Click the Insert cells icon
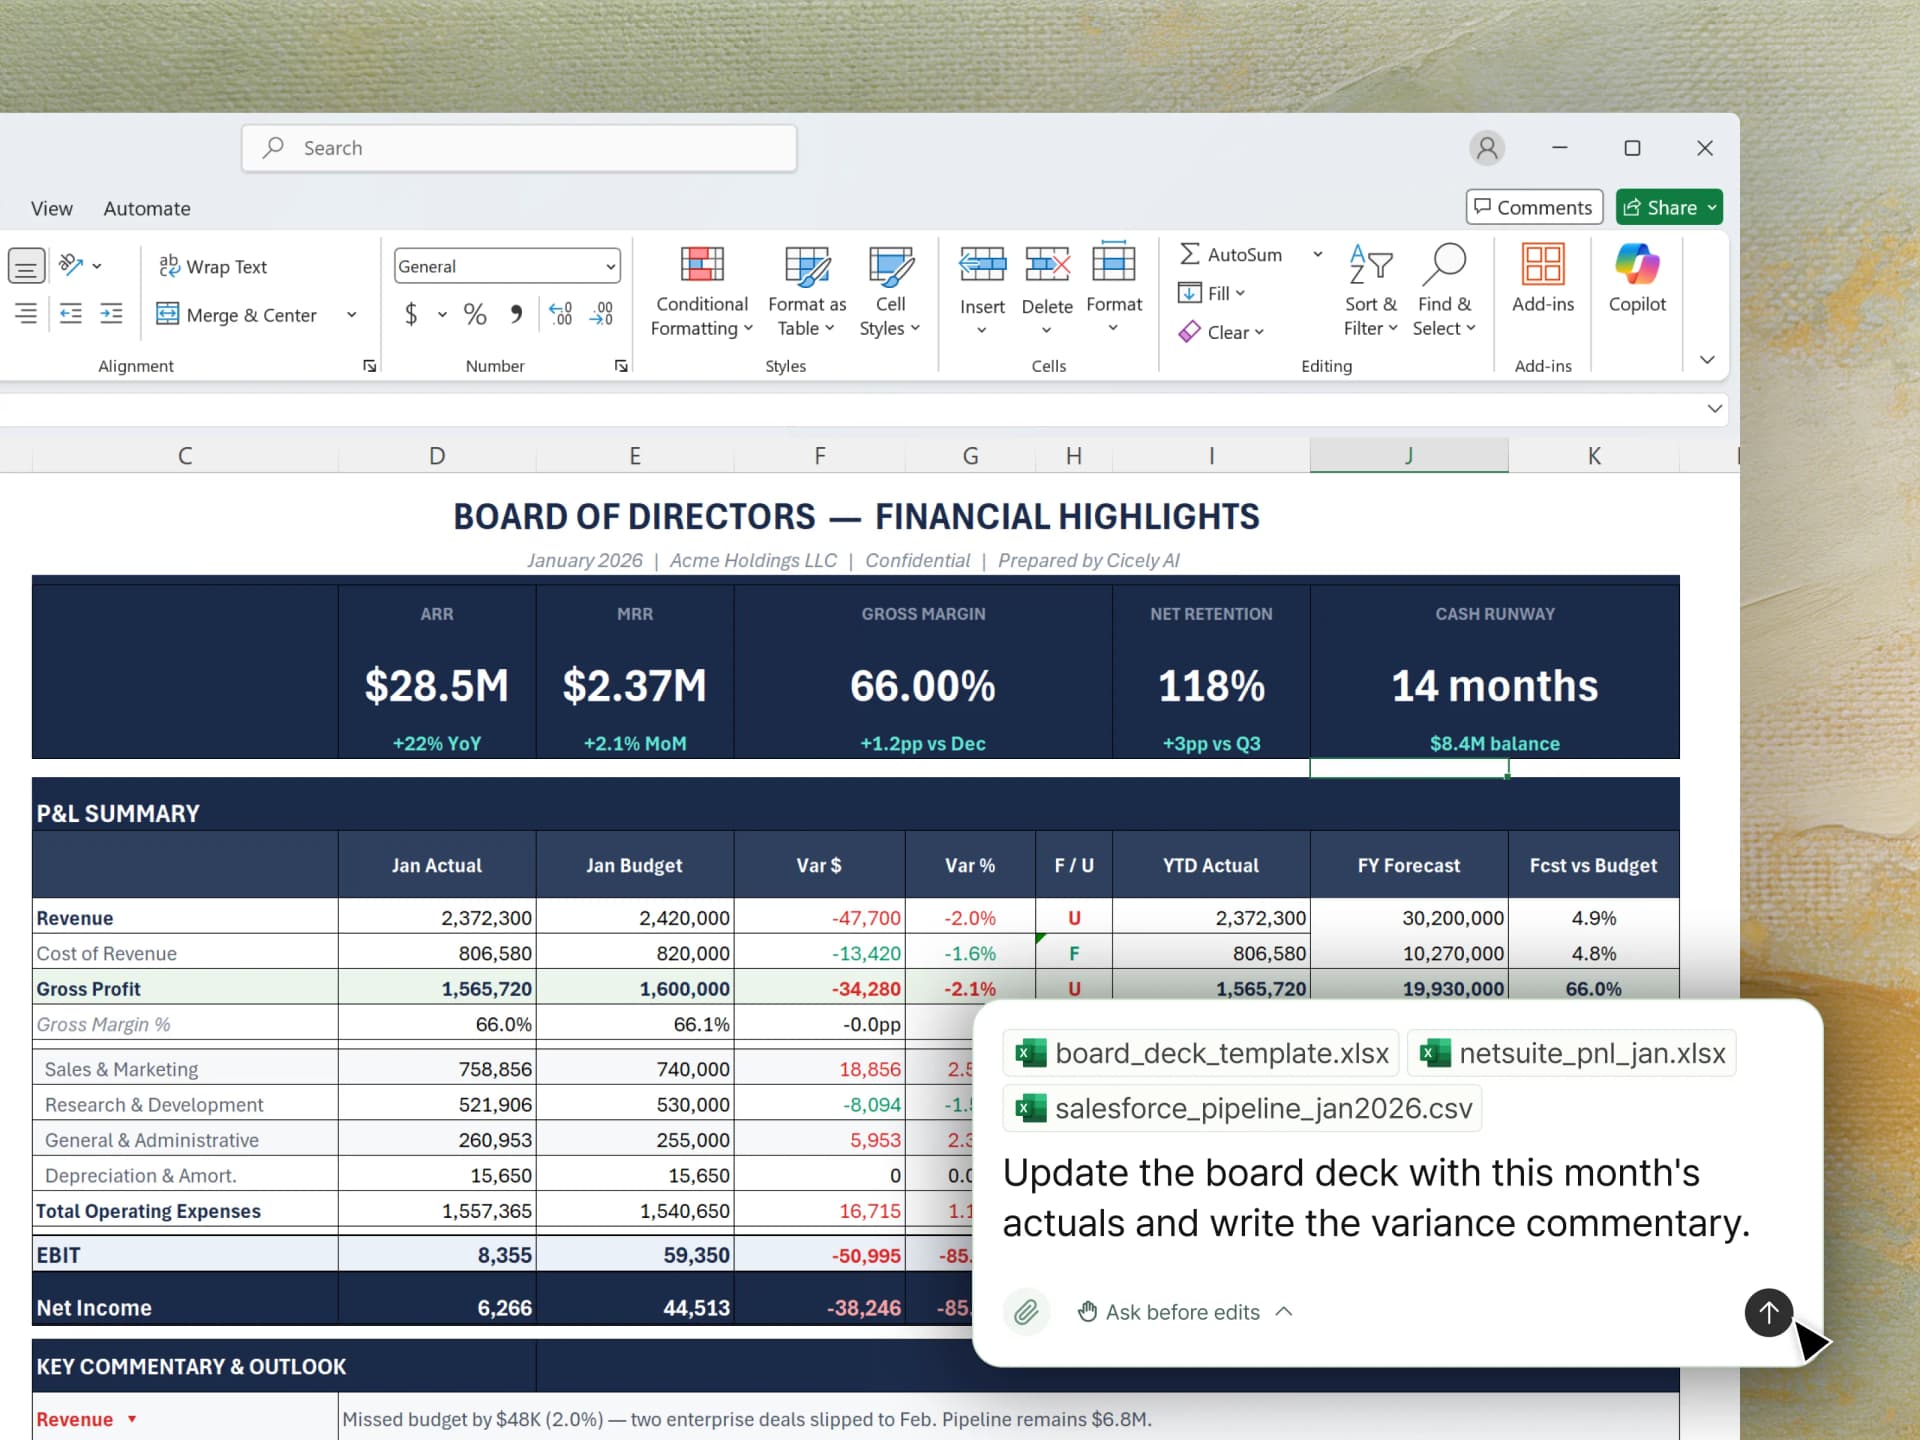This screenshot has height=1440, width=1920. (982, 266)
